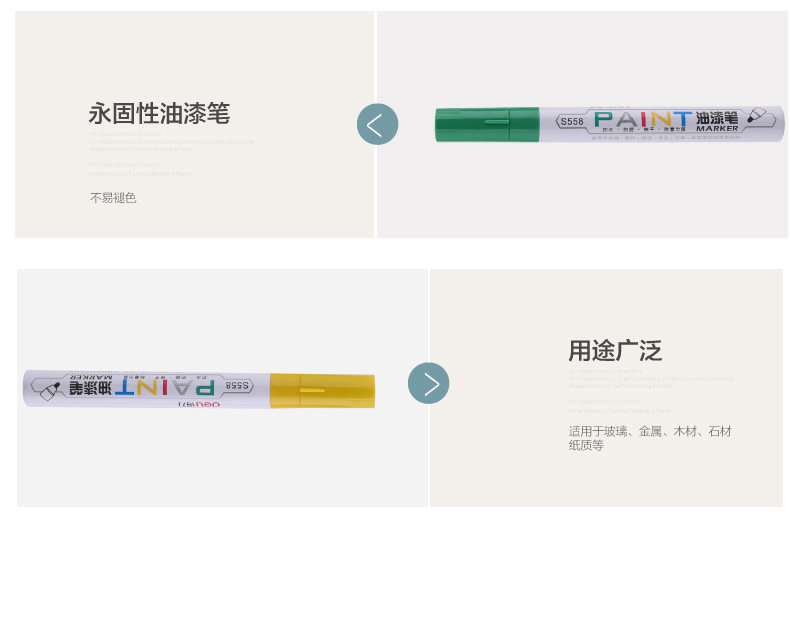The width and height of the screenshot is (790, 622).
Task: Click the 不易褪色 caption
Action: click(x=113, y=198)
